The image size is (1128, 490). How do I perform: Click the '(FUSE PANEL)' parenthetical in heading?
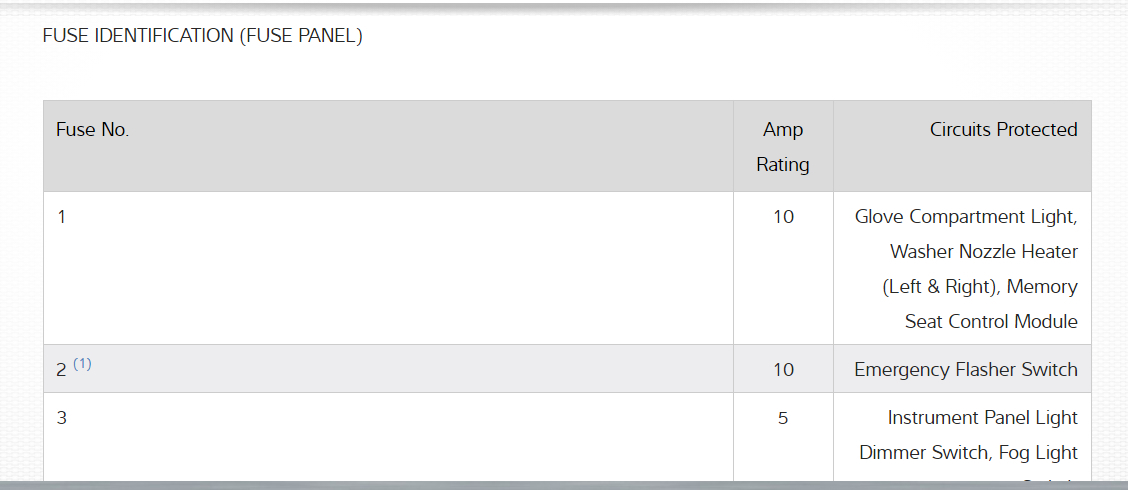[x=300, y=36]
